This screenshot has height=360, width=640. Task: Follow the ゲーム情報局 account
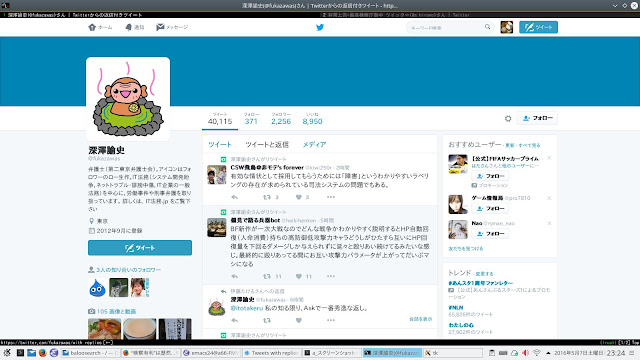[x=490, y=209]
